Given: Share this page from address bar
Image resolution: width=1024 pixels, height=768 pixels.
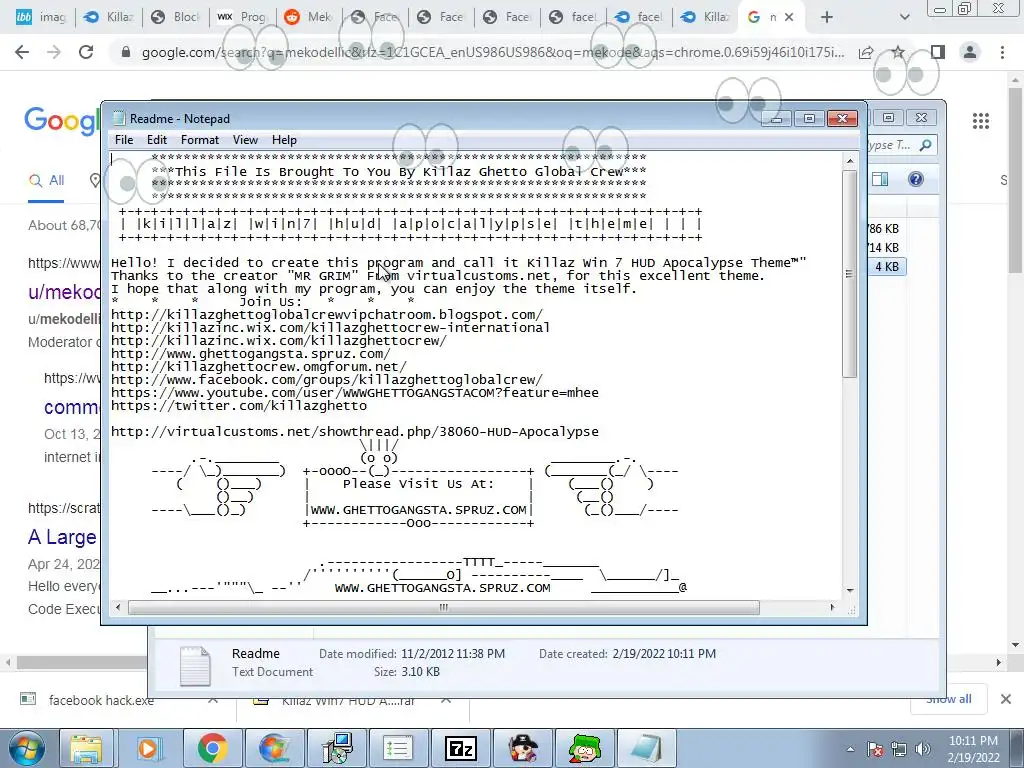Looking at the screenshot, I should click(x=866, y=52).
